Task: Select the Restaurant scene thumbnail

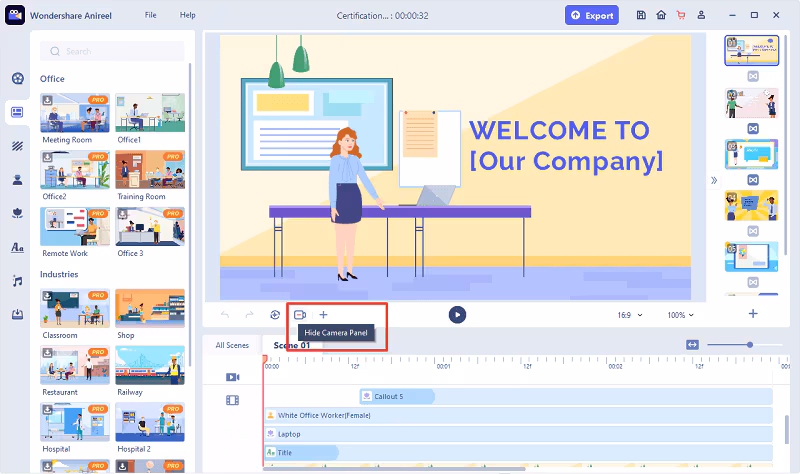Action: point(75,365)
